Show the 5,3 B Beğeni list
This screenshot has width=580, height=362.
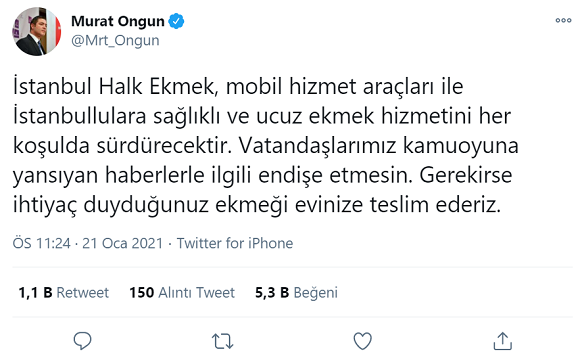click(x=296, y=292)
